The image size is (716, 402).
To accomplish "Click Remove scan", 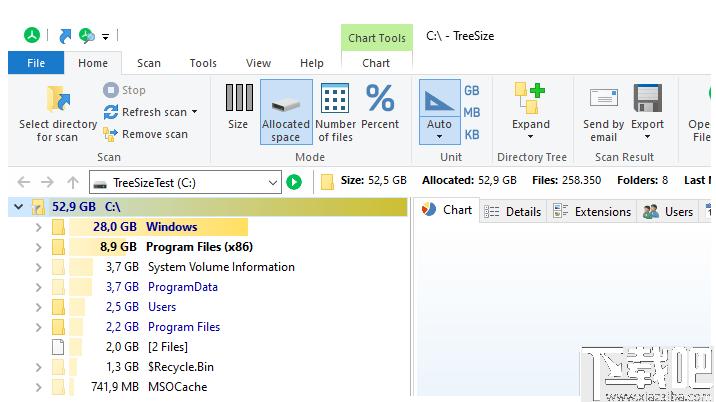I will pos(145,134).
